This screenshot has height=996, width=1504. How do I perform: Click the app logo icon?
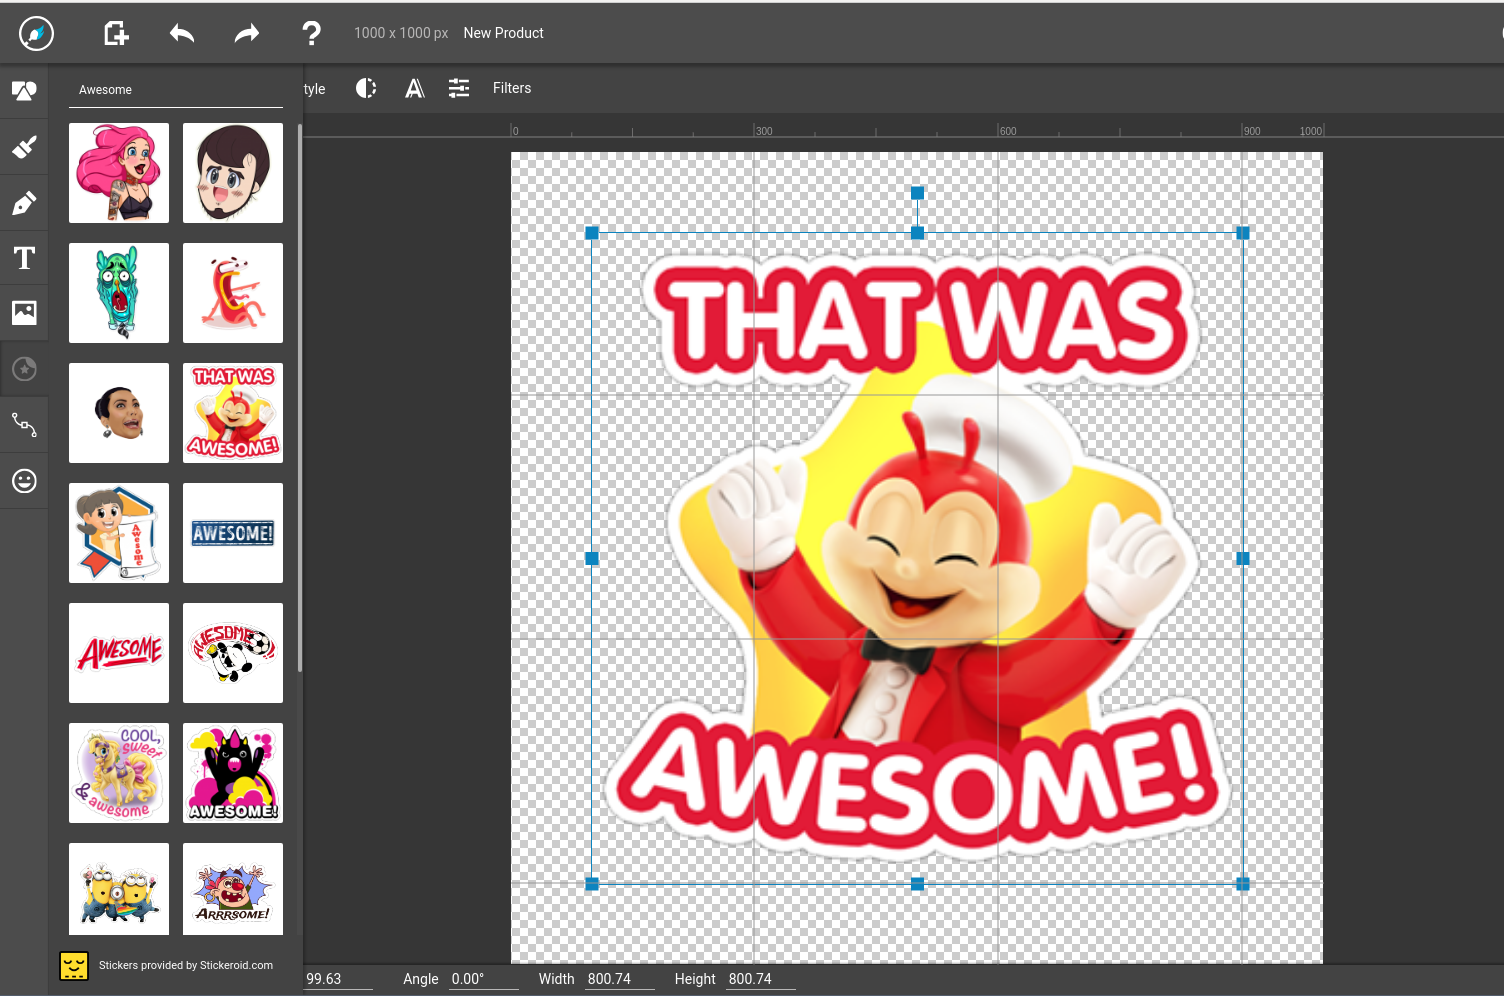36,33
